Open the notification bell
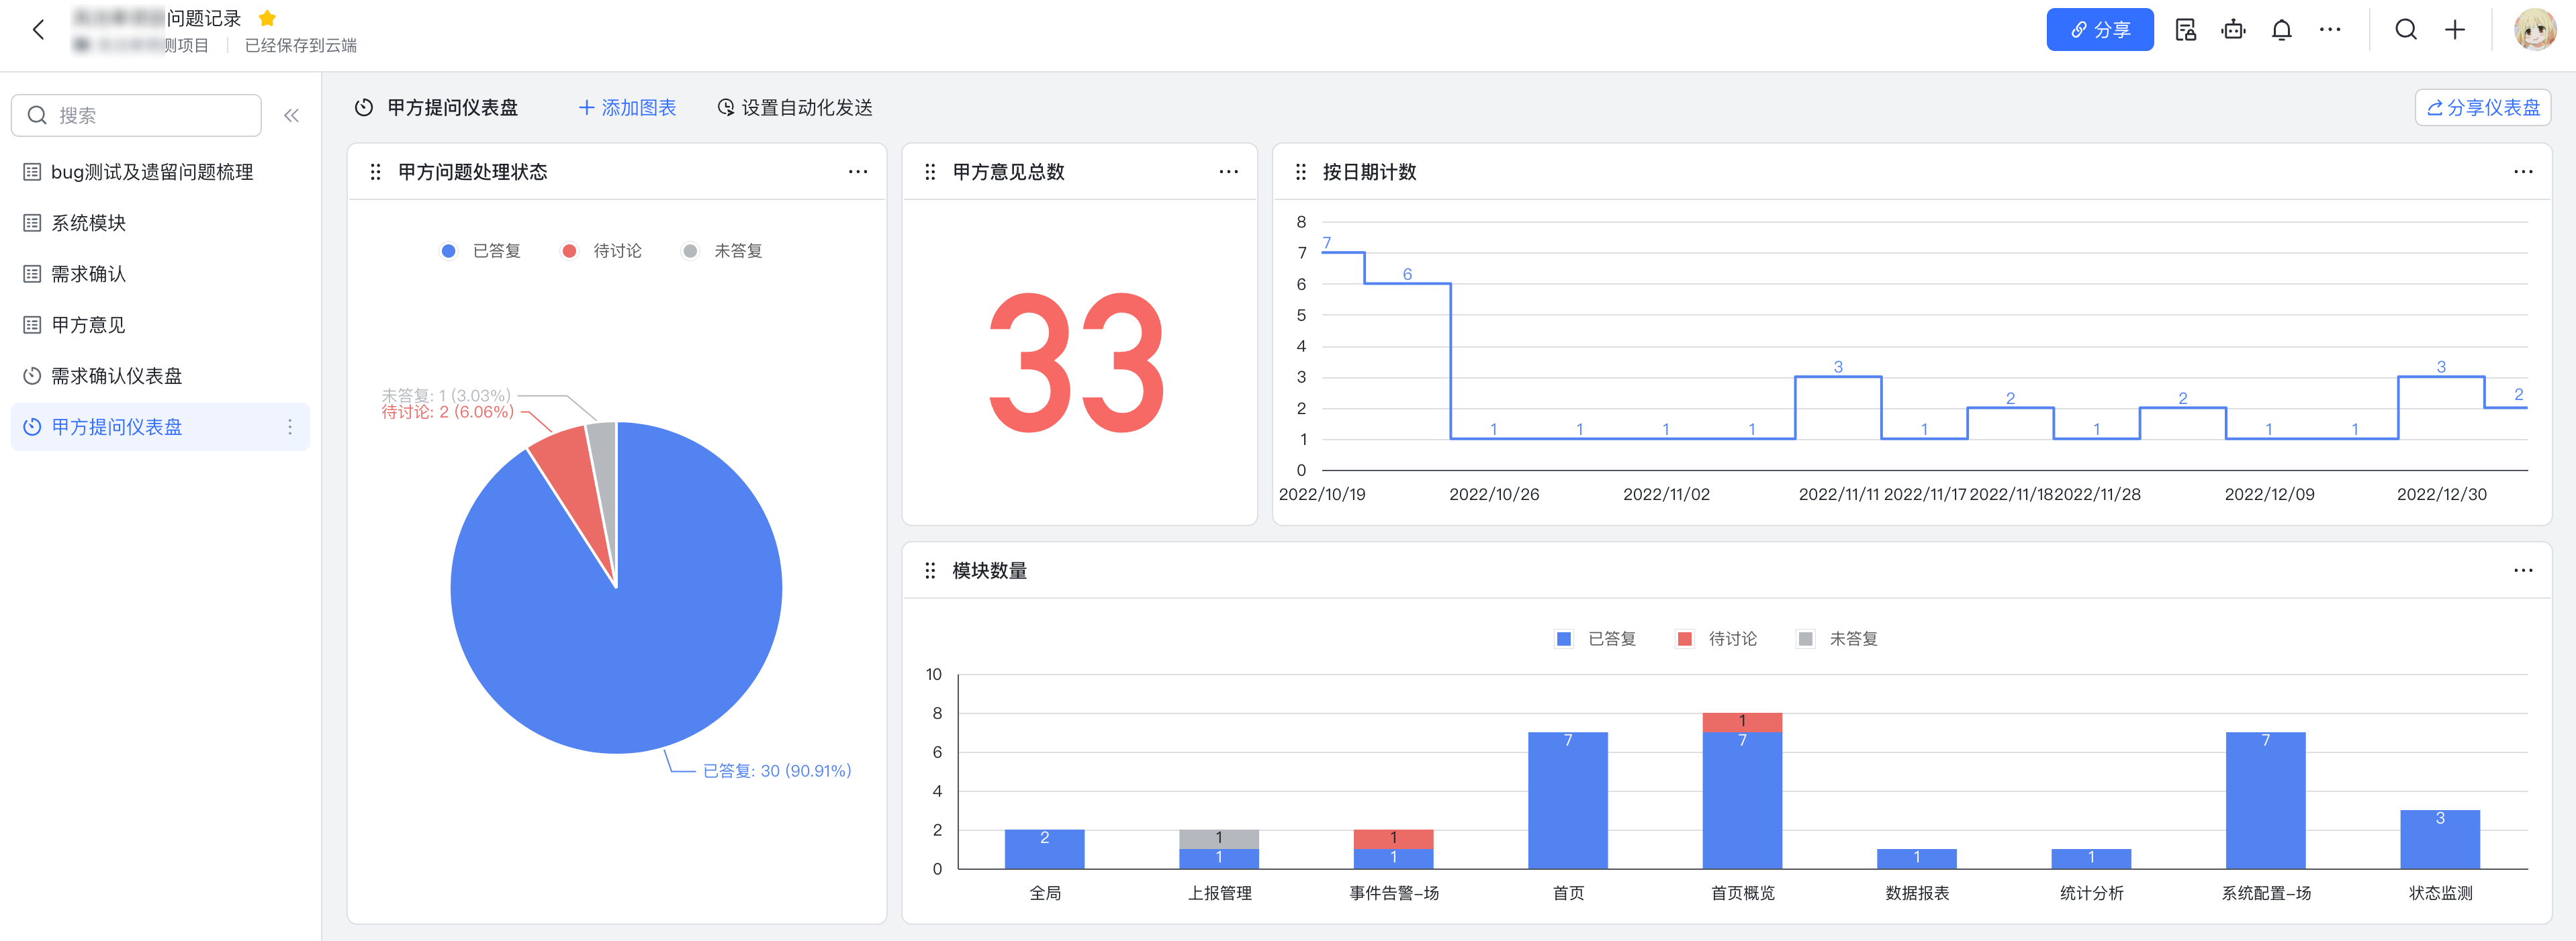The width and height of the screenshot is (2576, 941). (2281, 30)
